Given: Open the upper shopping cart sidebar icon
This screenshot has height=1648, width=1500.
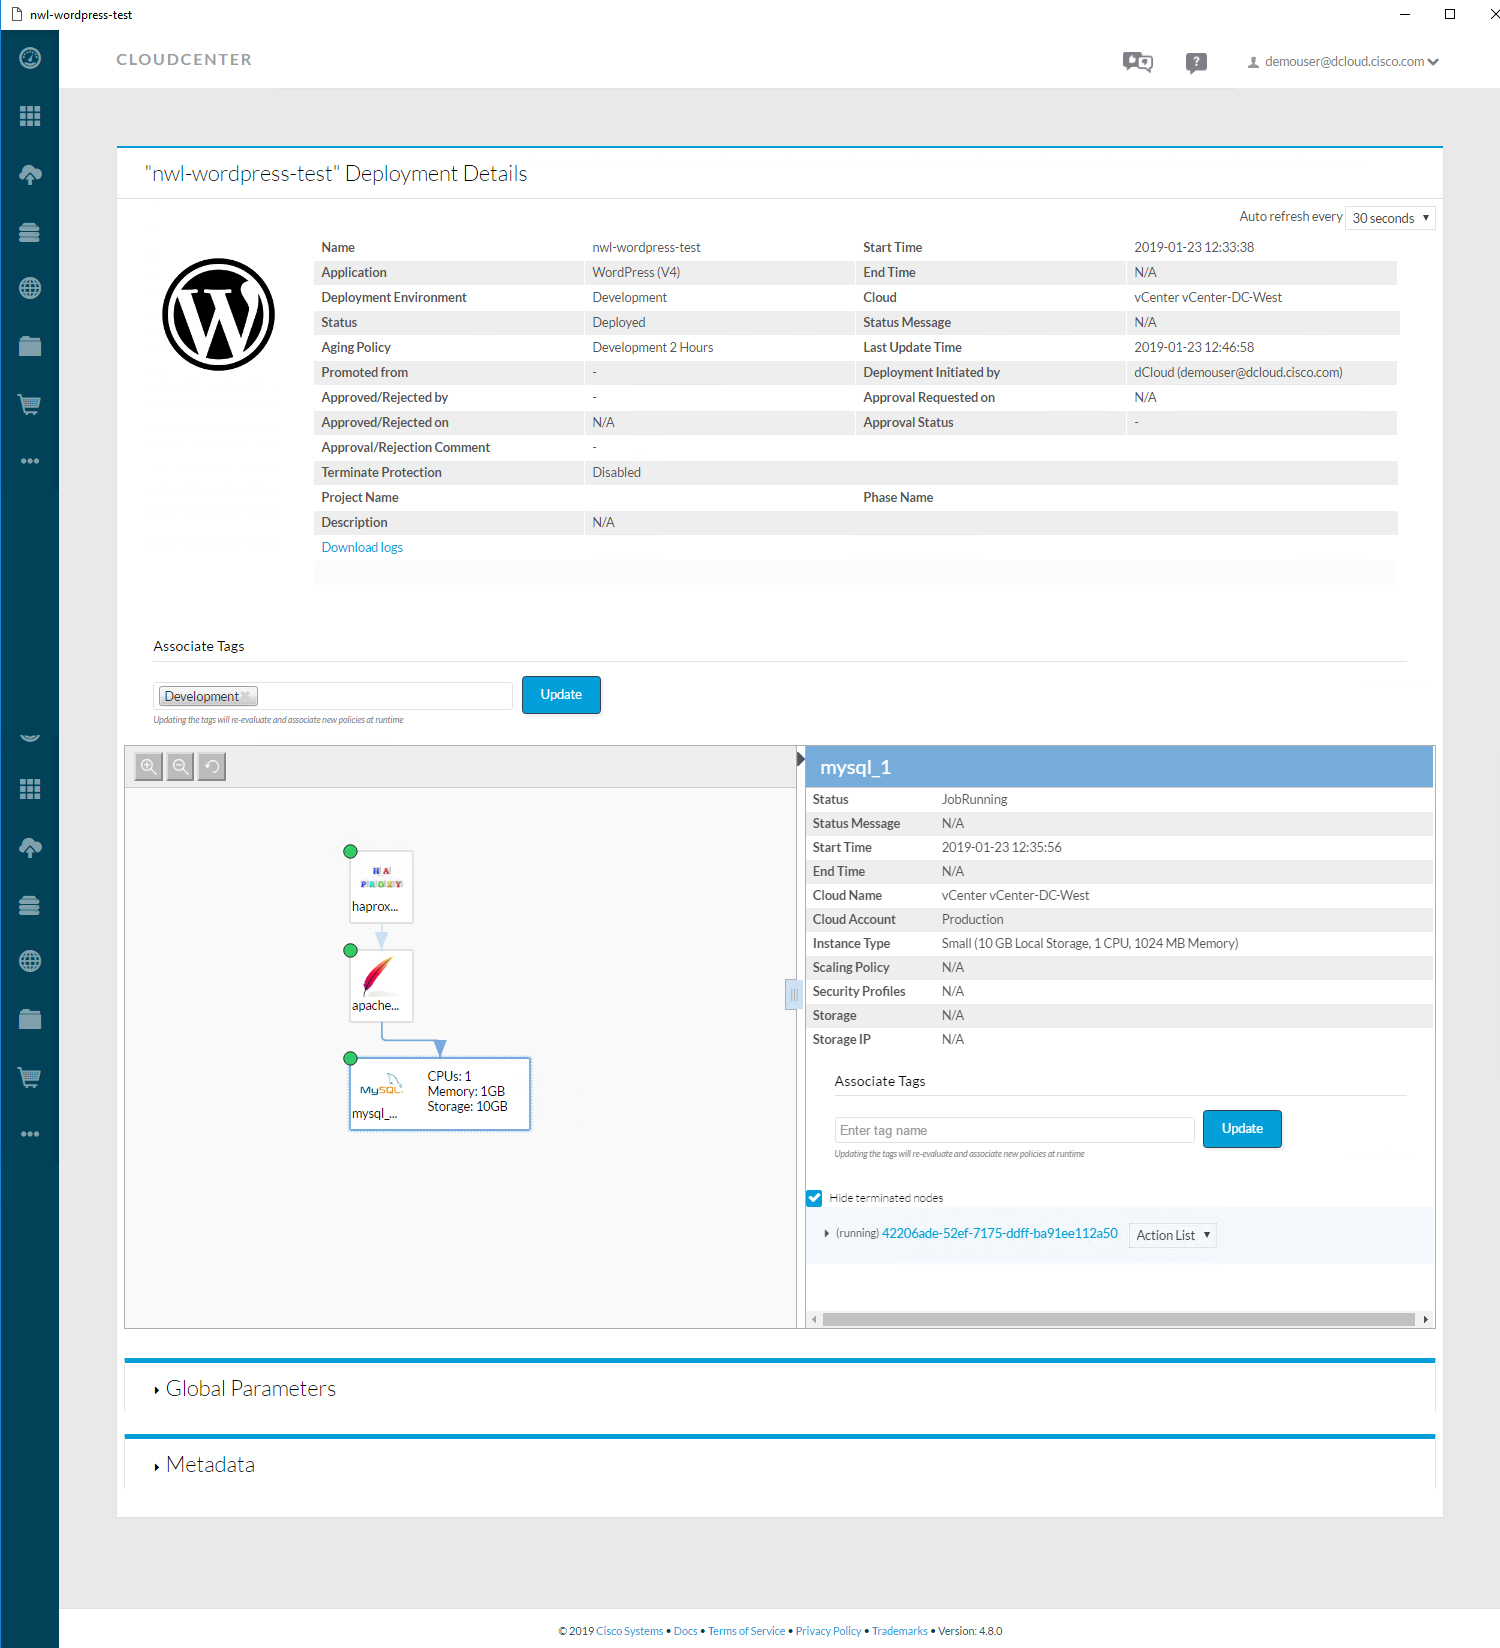Looking at the screenshot, I should (30, 404).
